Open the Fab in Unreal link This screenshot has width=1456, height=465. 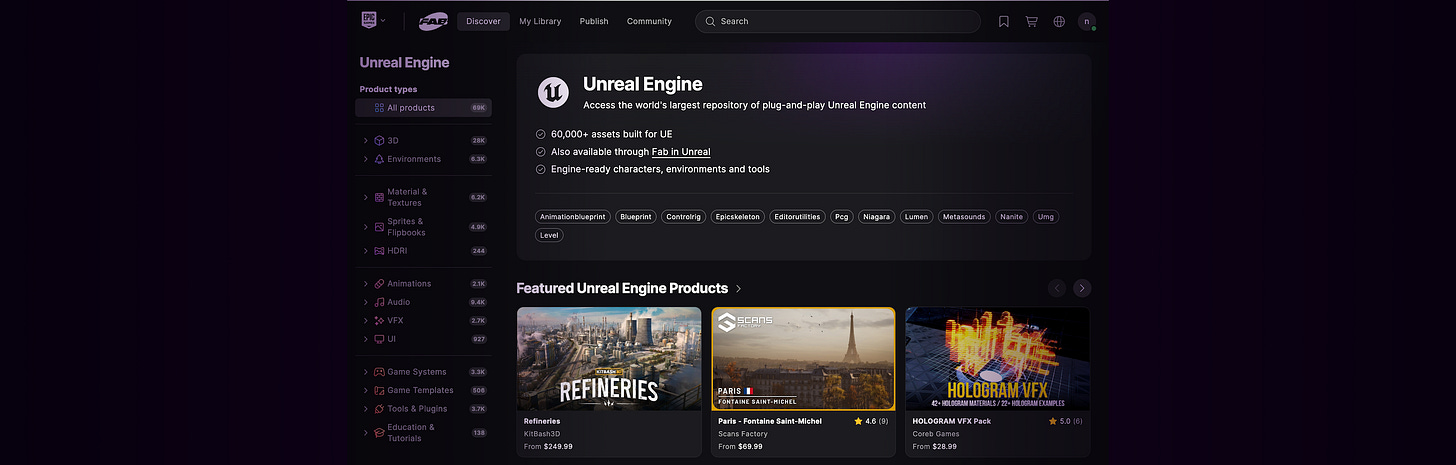tap(681, 152)
